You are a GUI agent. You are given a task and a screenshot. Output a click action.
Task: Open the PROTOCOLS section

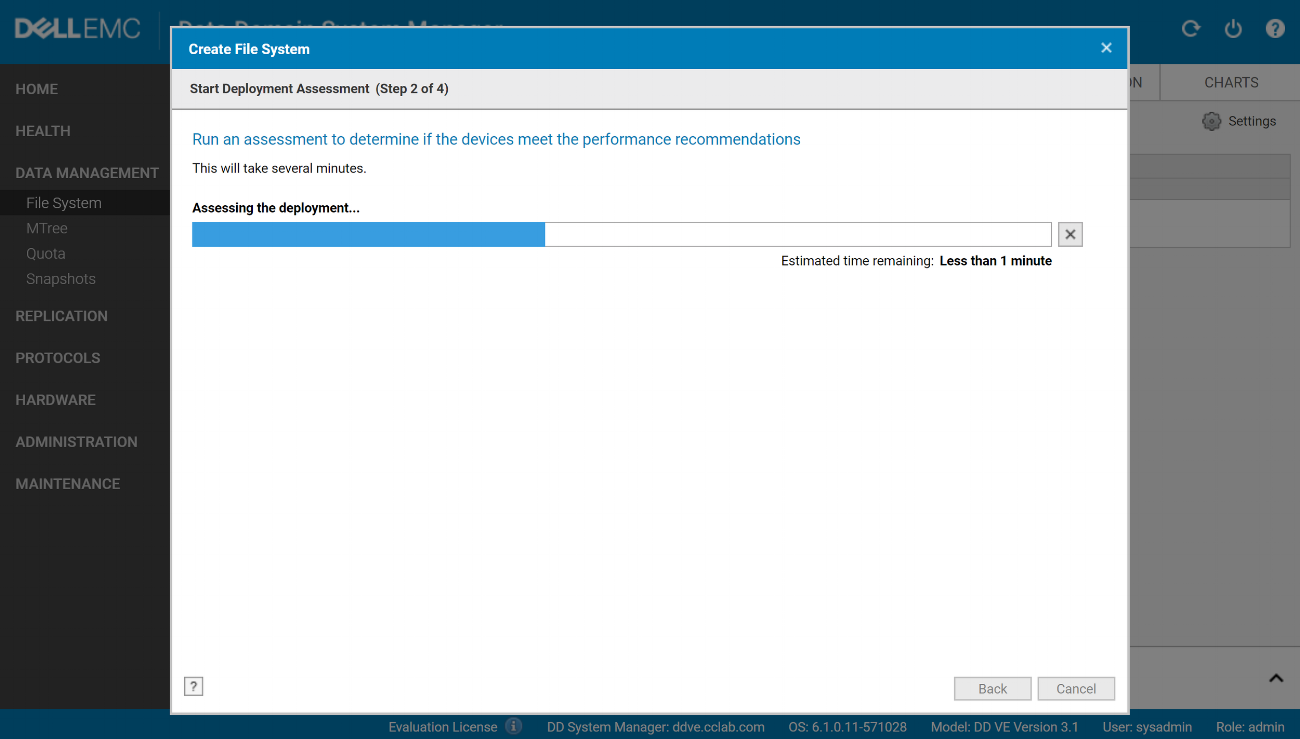point(58,358)
